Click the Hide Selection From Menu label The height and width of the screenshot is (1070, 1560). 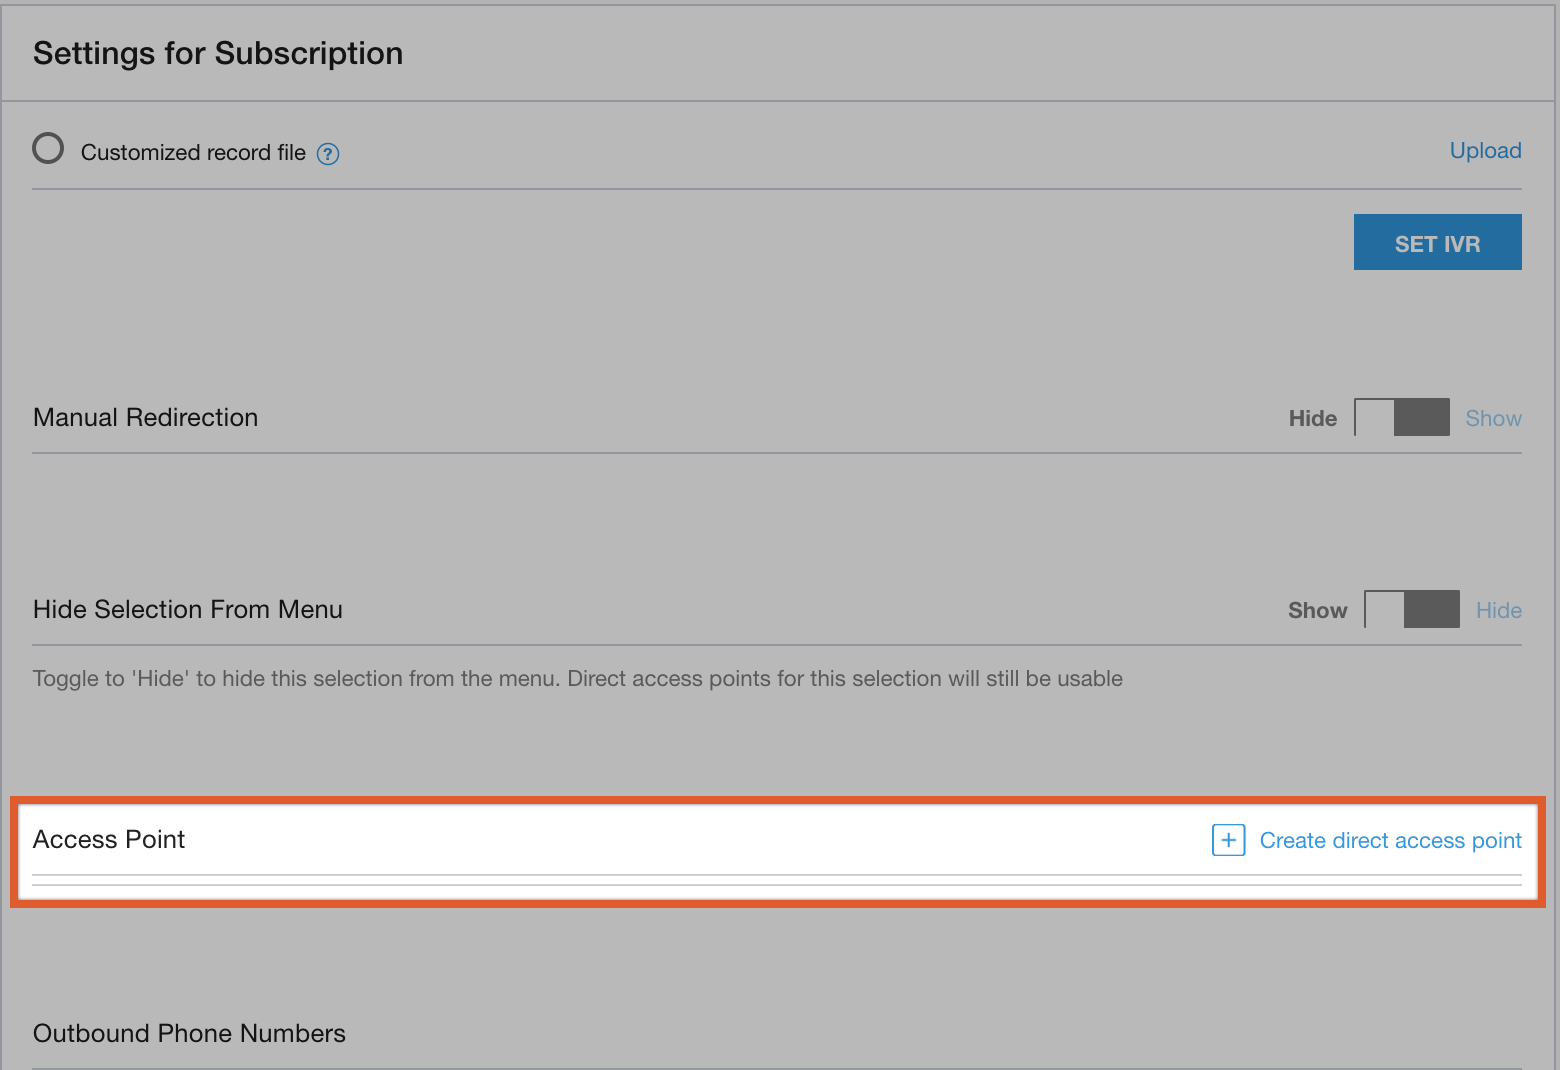(x=188, y=610)
